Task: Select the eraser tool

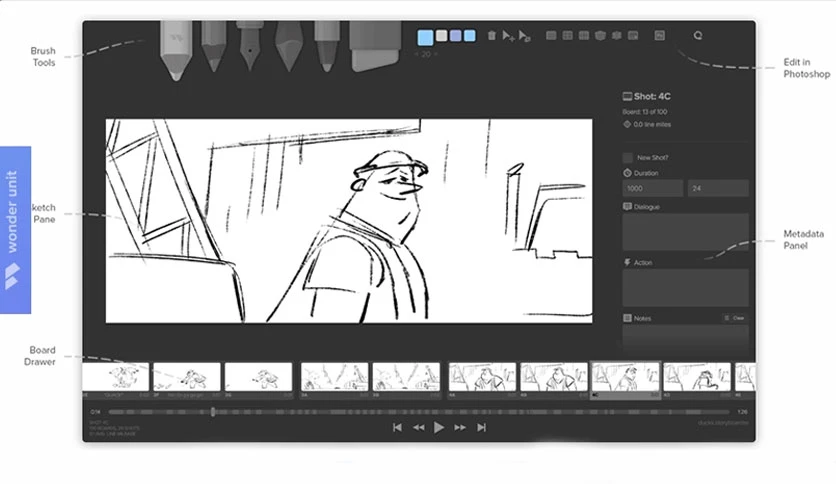Action: (375, 45)
